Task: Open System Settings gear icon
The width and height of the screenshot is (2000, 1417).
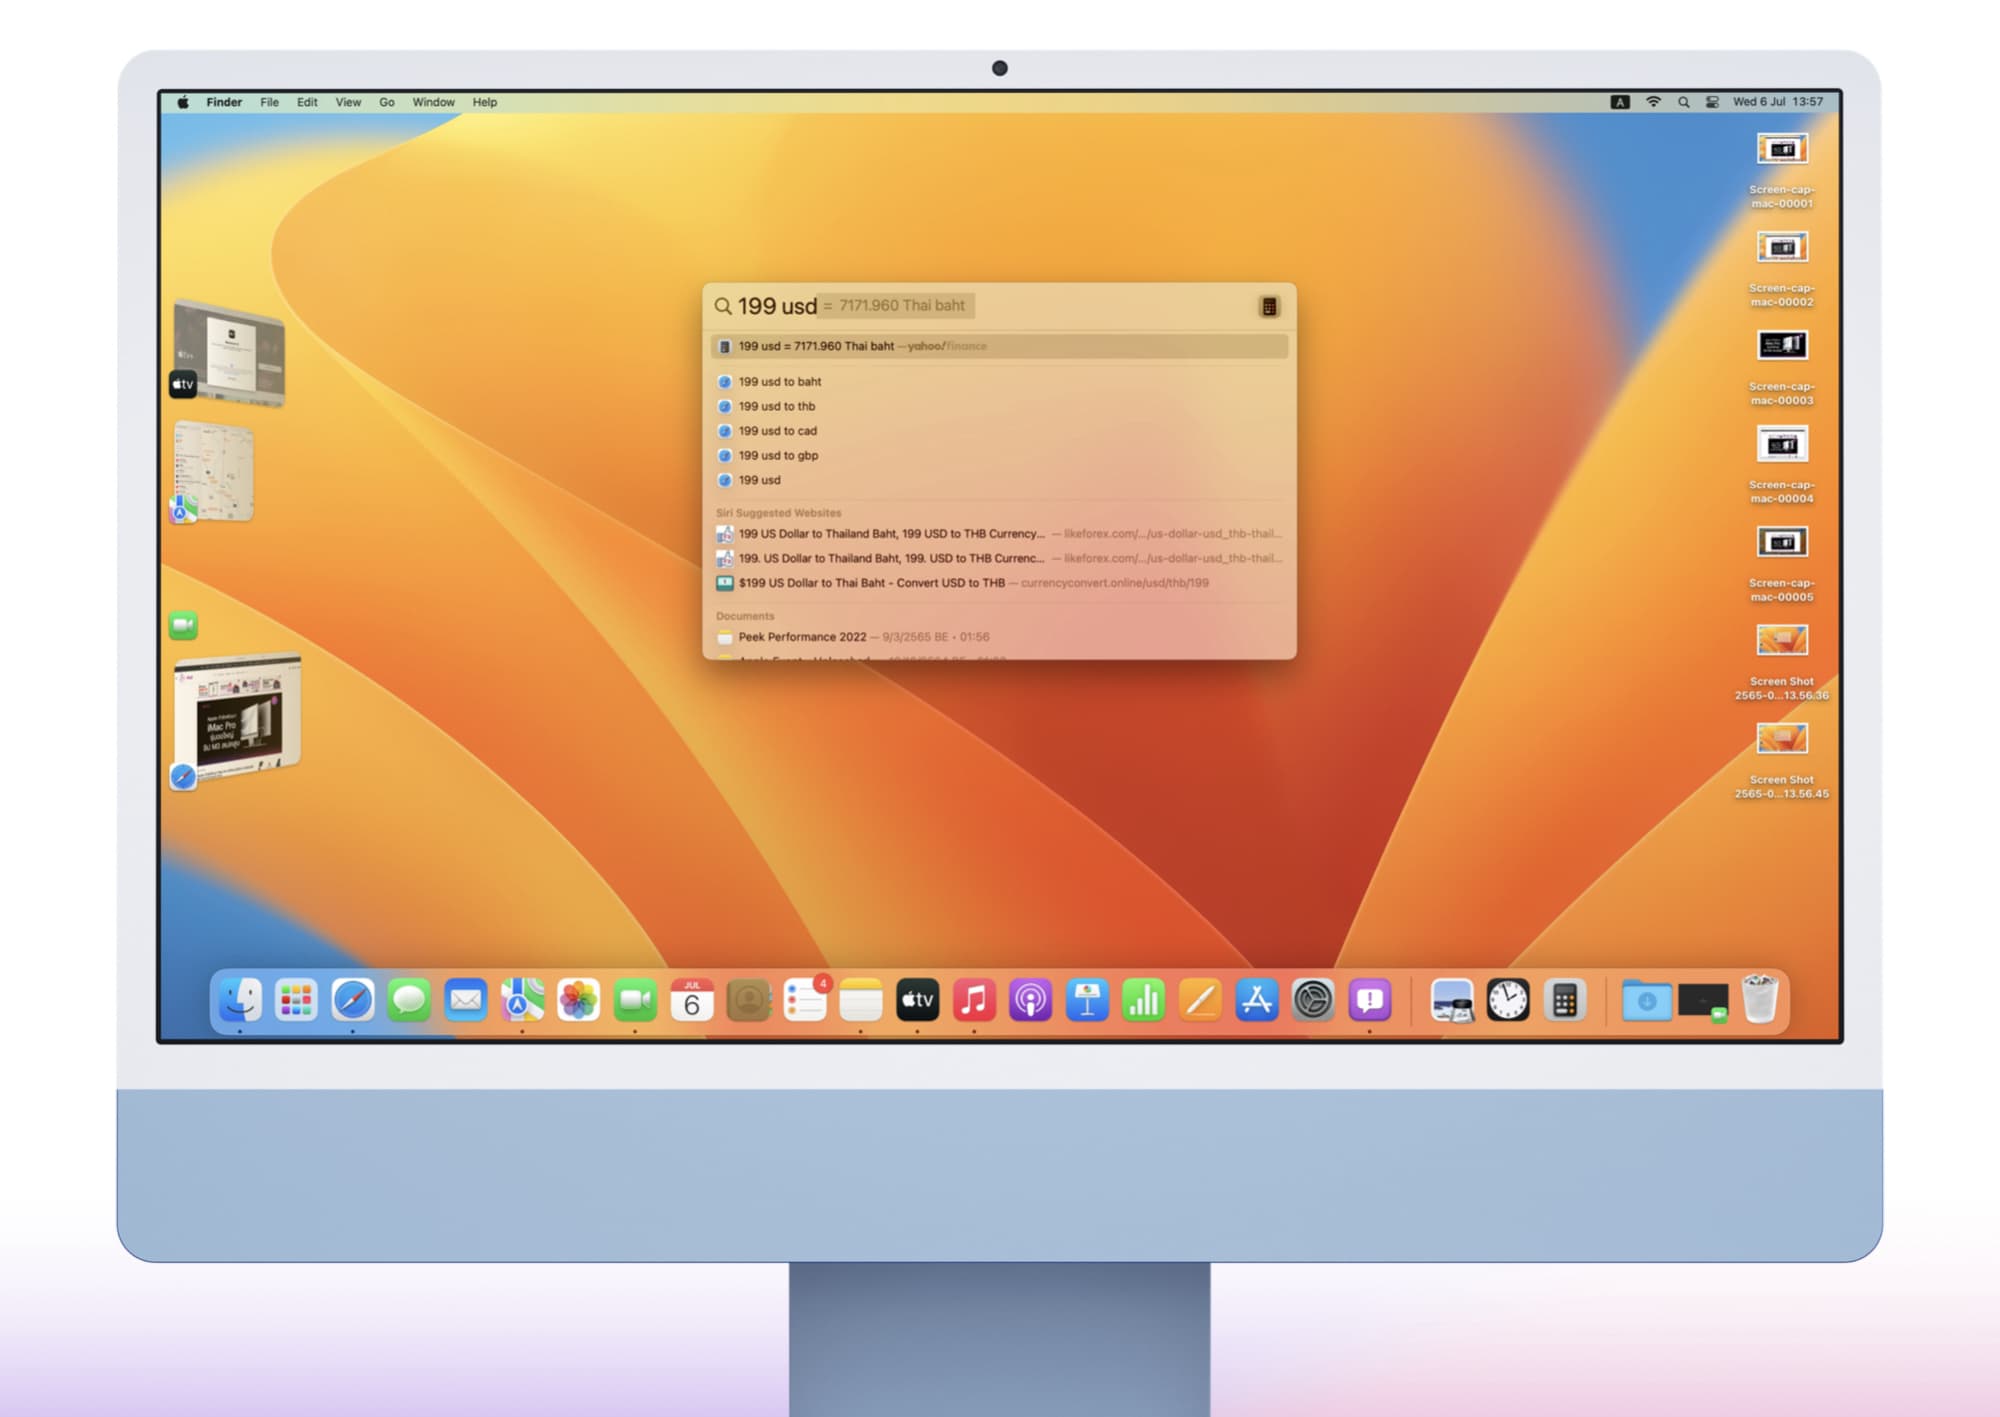Action: (x=1313, y=999)
